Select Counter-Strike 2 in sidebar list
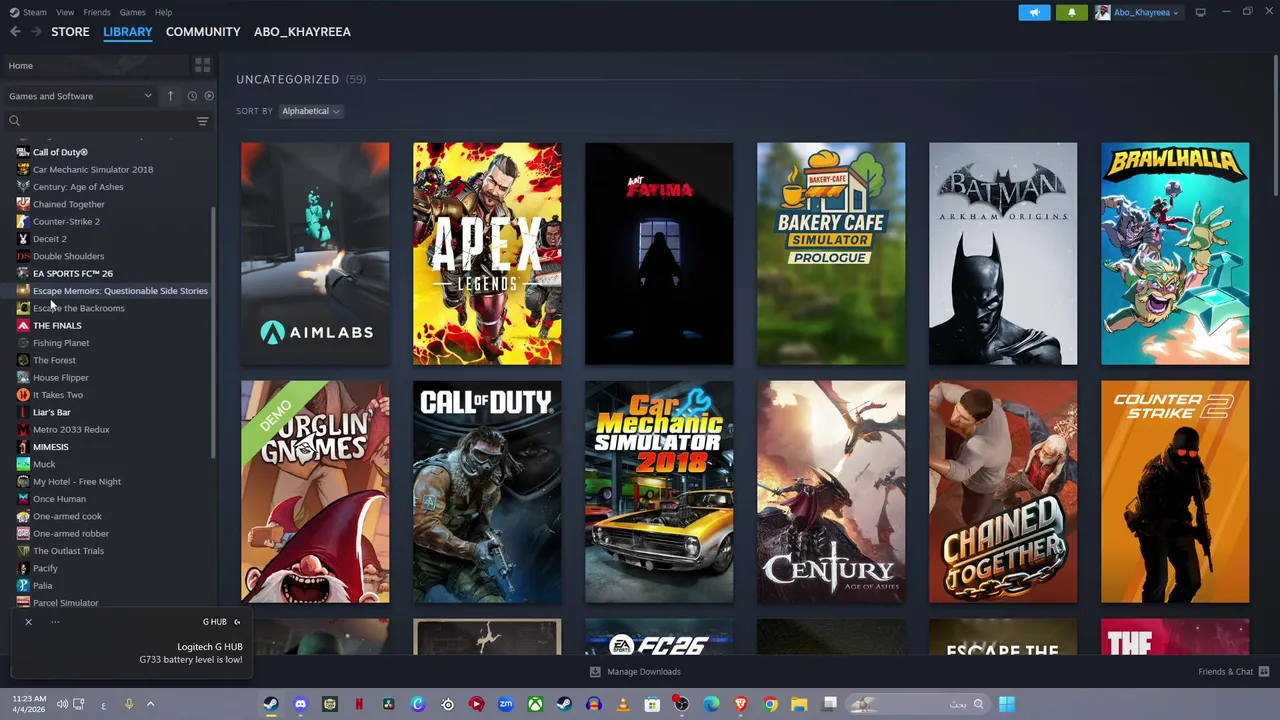 pyautogui.click(x=66, y=222)
